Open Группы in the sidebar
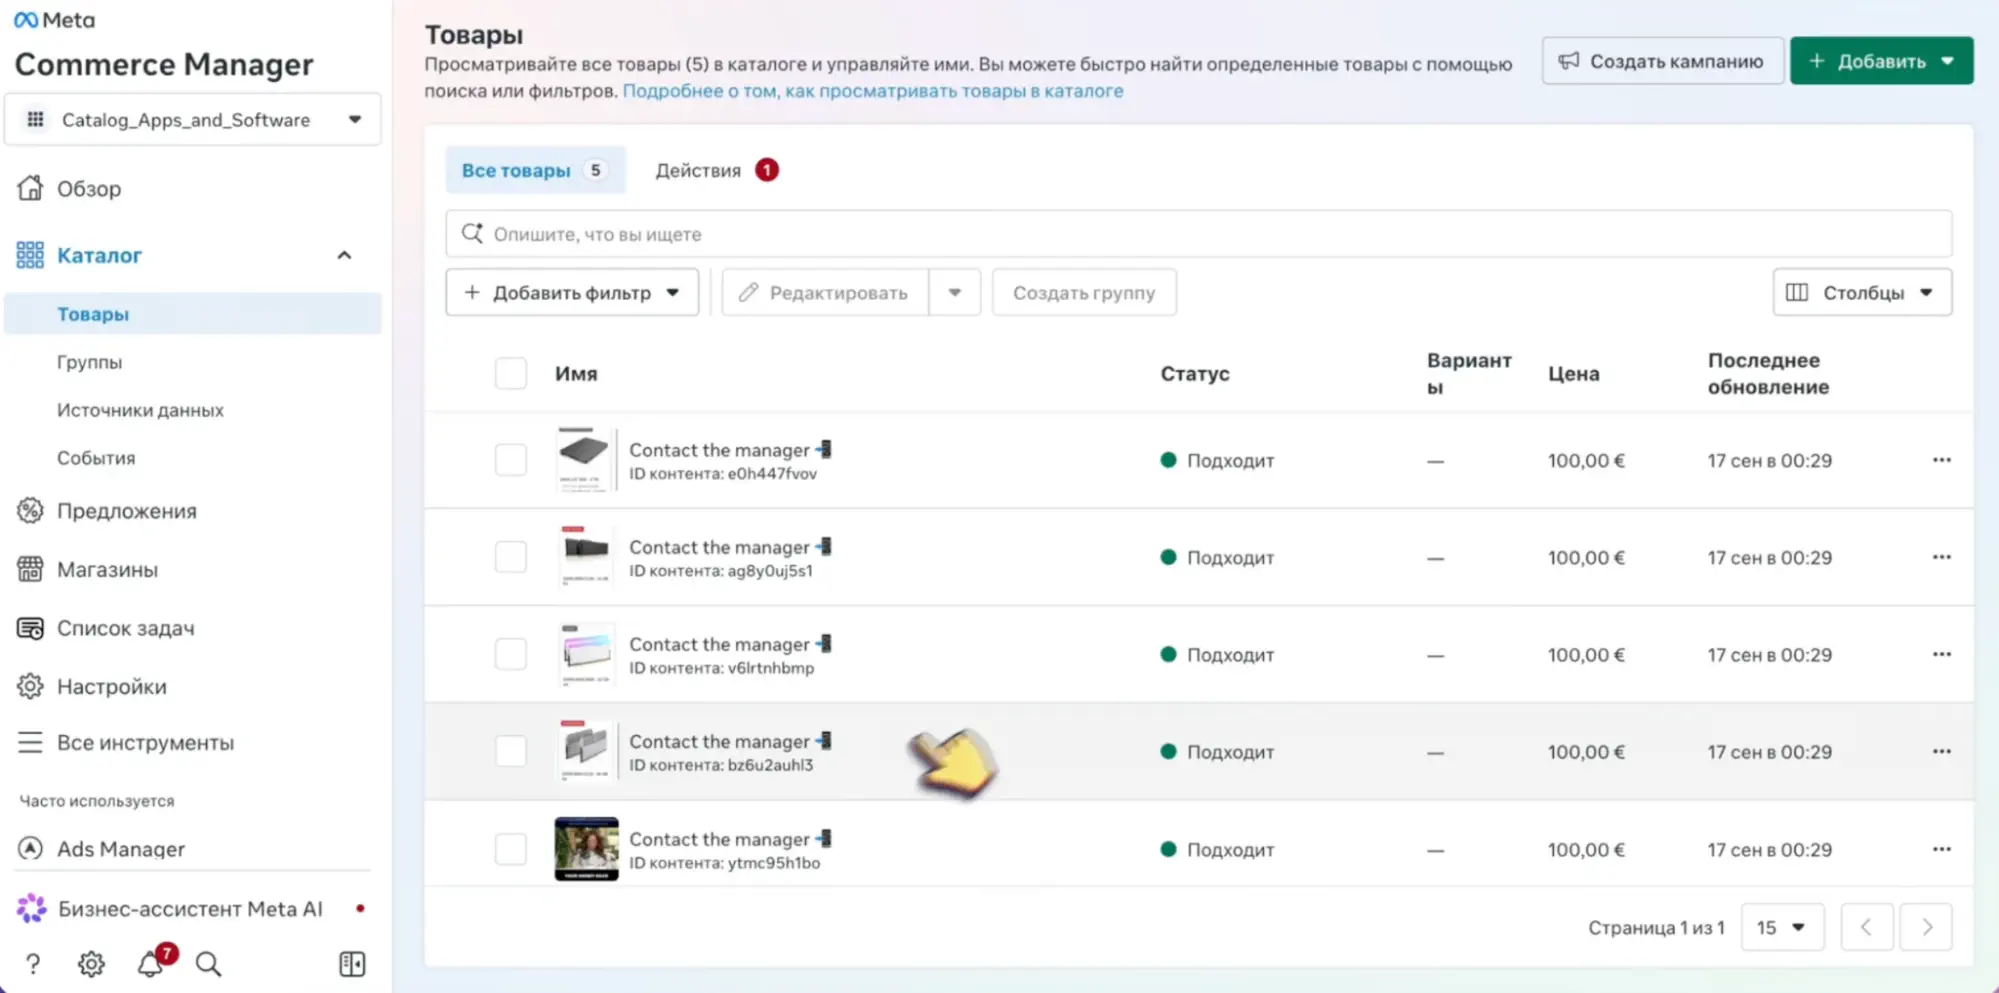 89,362
